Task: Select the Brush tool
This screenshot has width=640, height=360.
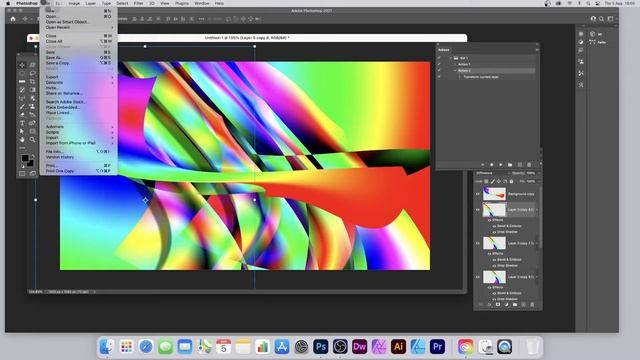Action: (22, 107)
